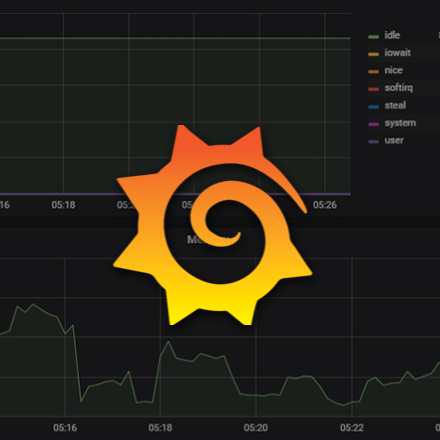The height and width of the screenshot is (440, 440).
Task: Click the Grafana sun logo
Action: [213, 225]
